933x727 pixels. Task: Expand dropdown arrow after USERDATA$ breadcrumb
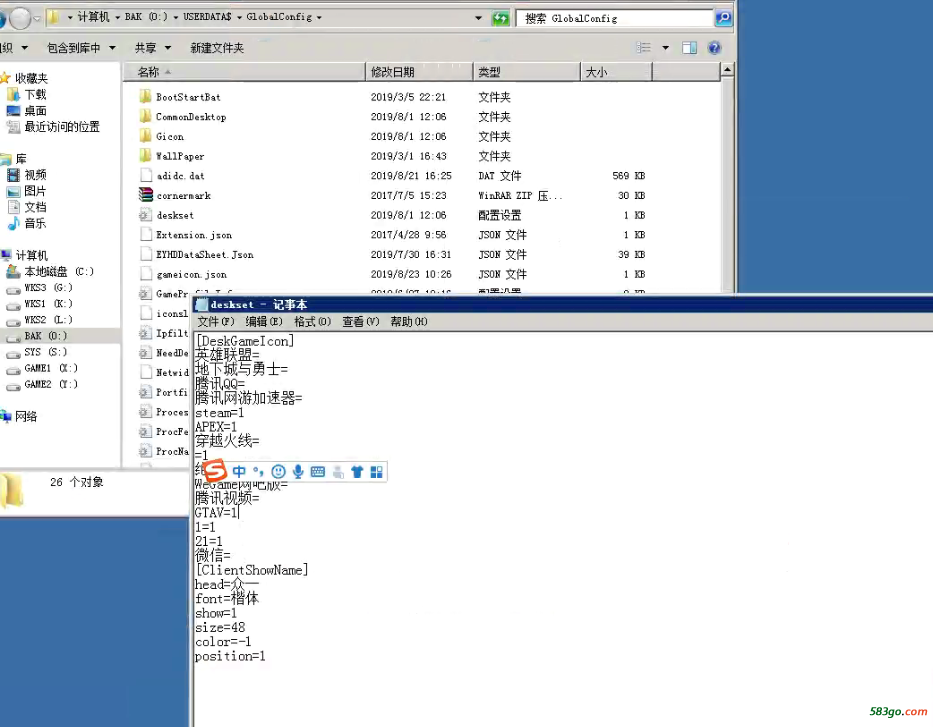point(239,17)
